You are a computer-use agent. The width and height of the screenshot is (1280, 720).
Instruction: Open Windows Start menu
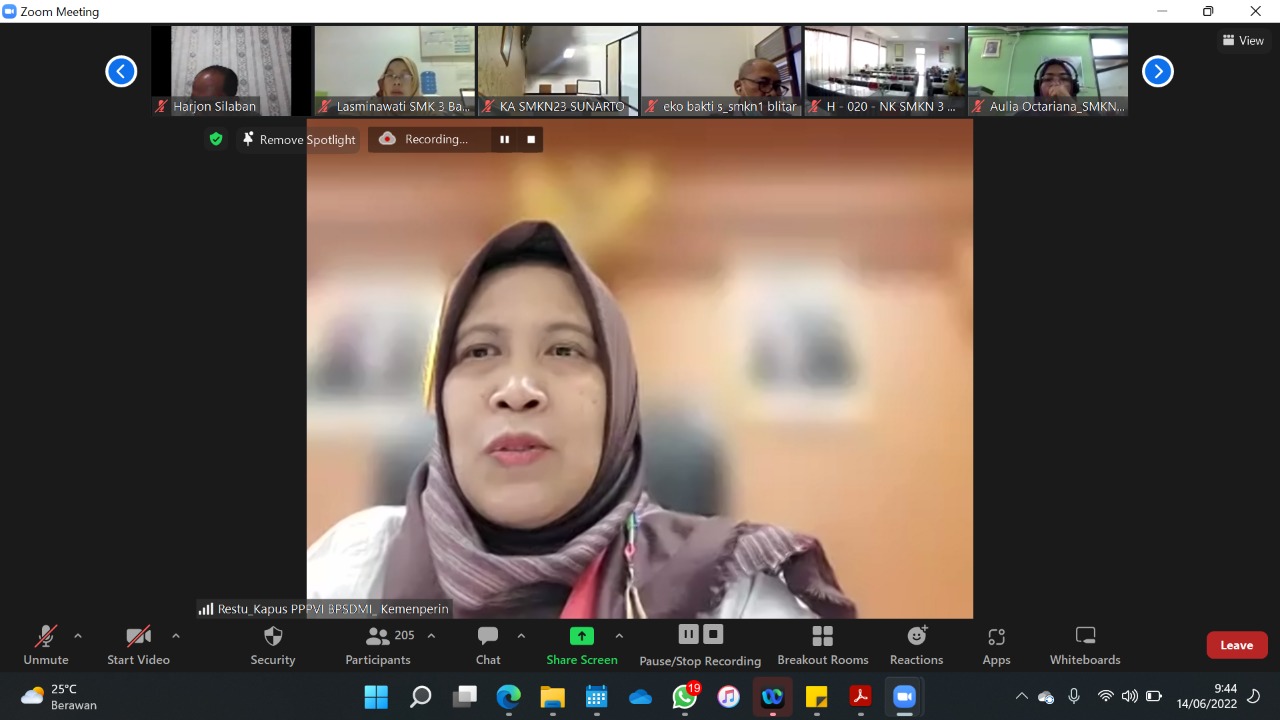click(x=376, y=696)
